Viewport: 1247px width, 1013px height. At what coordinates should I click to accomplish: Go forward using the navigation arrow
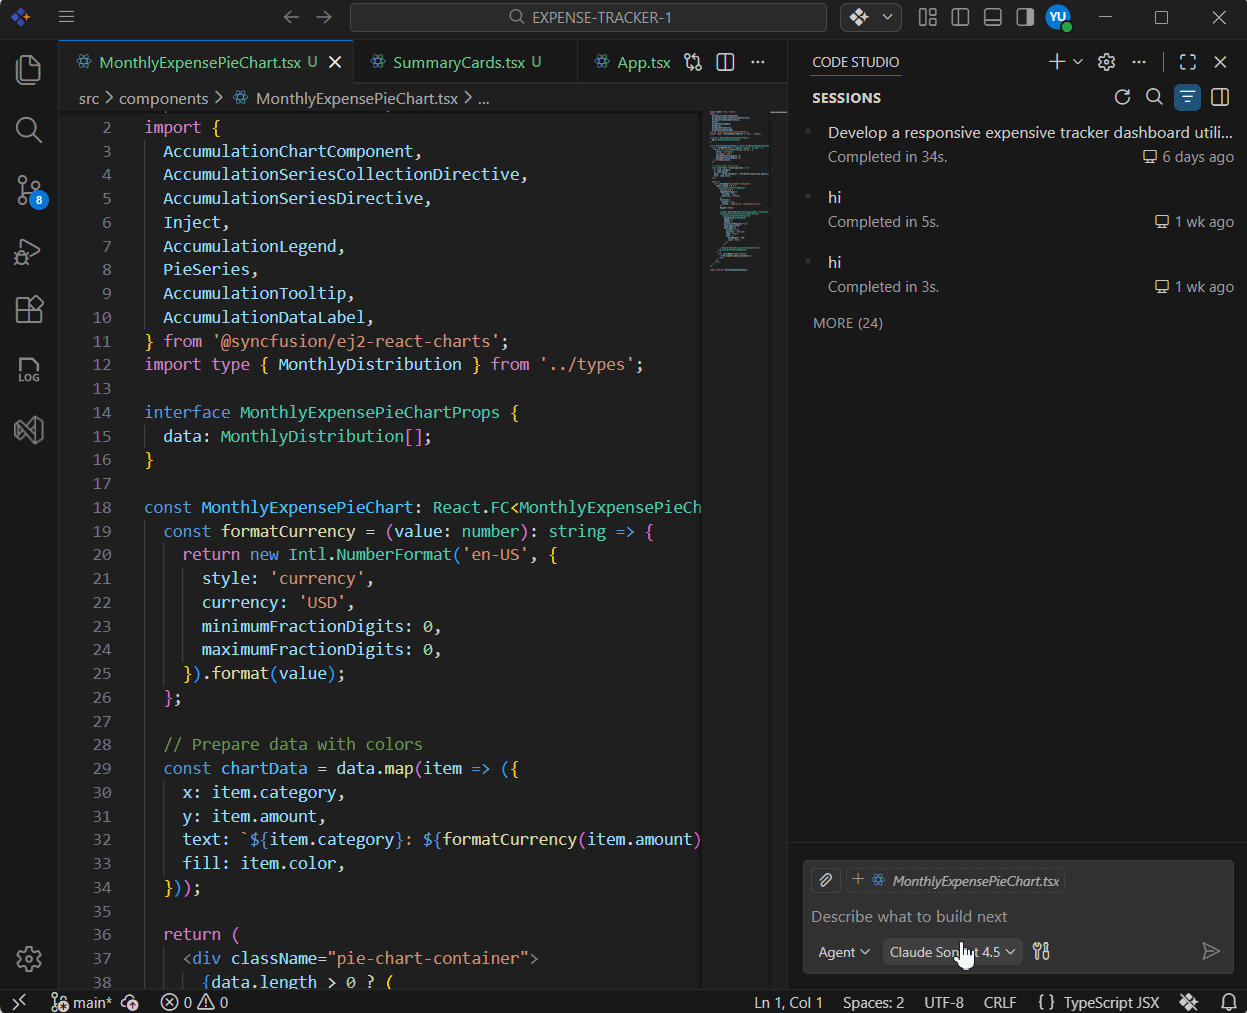click(x=324, y=17)
